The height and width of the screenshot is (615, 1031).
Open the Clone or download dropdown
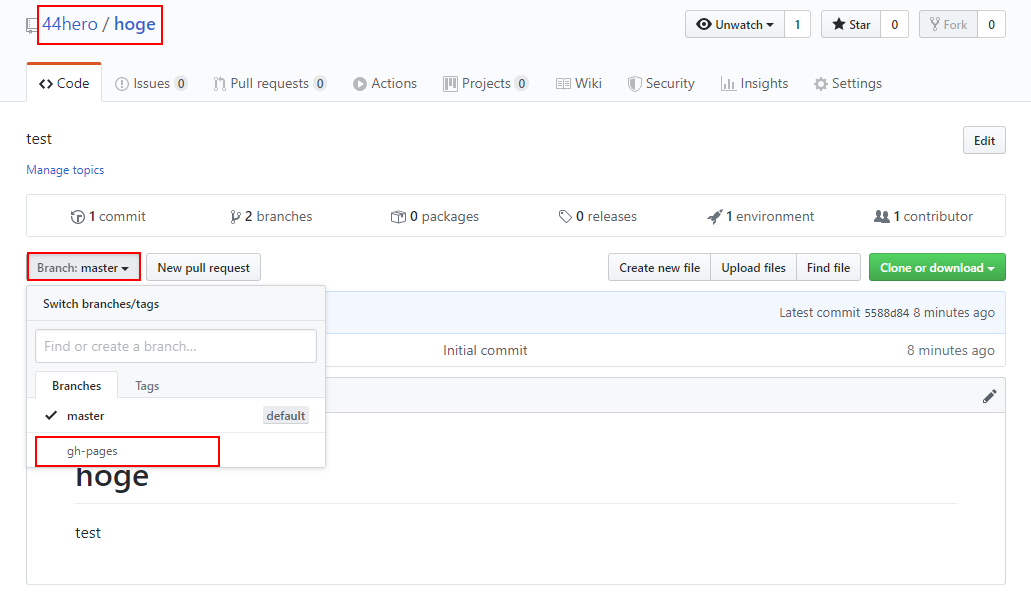coord(937,267)
